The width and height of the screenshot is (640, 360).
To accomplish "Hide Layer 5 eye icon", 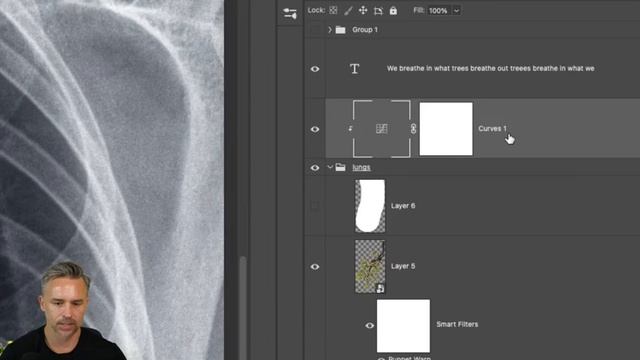I will pyautogui.click(x=315, y=267).
